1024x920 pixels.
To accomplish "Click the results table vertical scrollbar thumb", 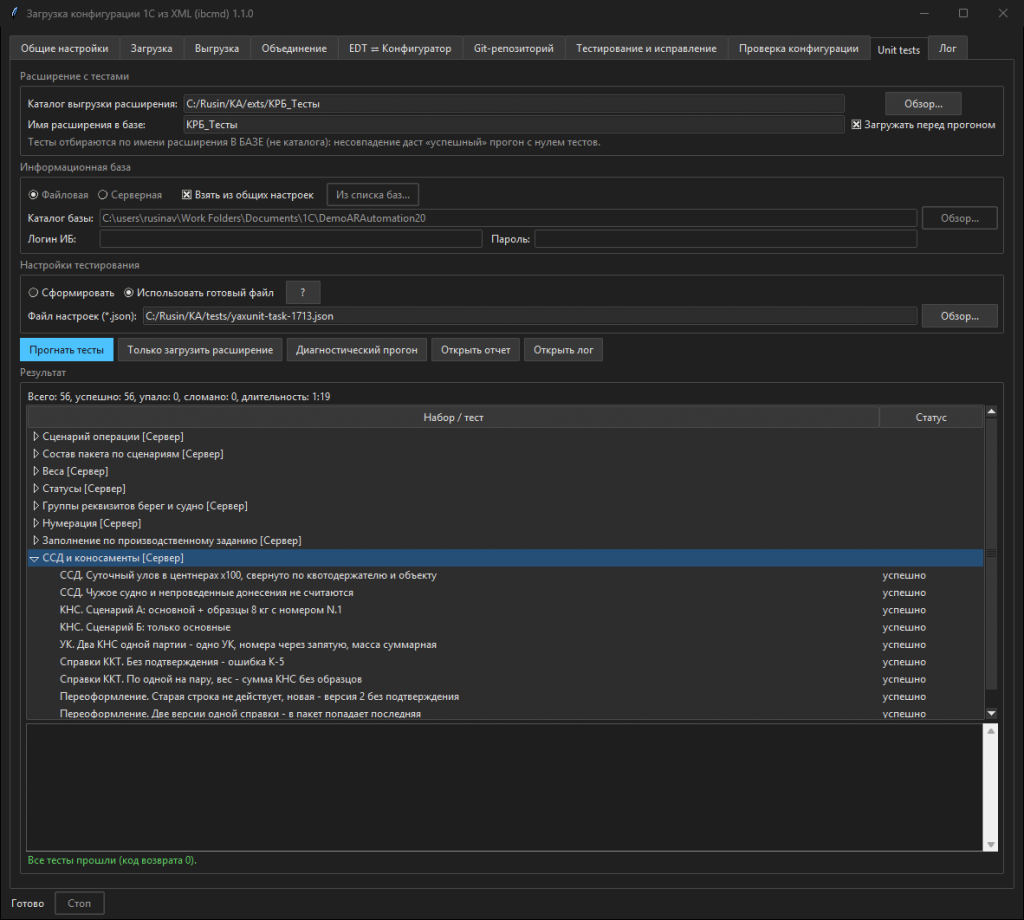I will tap(991, 554).
